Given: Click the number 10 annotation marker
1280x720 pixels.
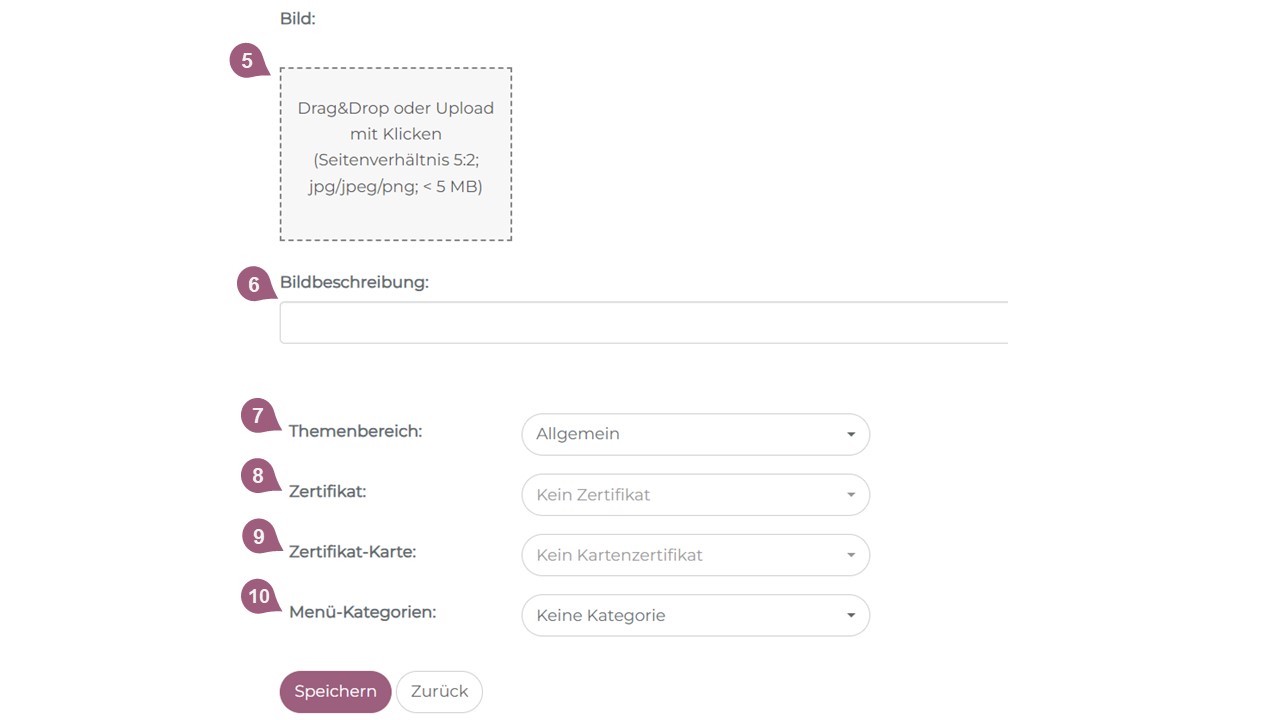Looking at the screenshot, I should [x=259, y=597].
